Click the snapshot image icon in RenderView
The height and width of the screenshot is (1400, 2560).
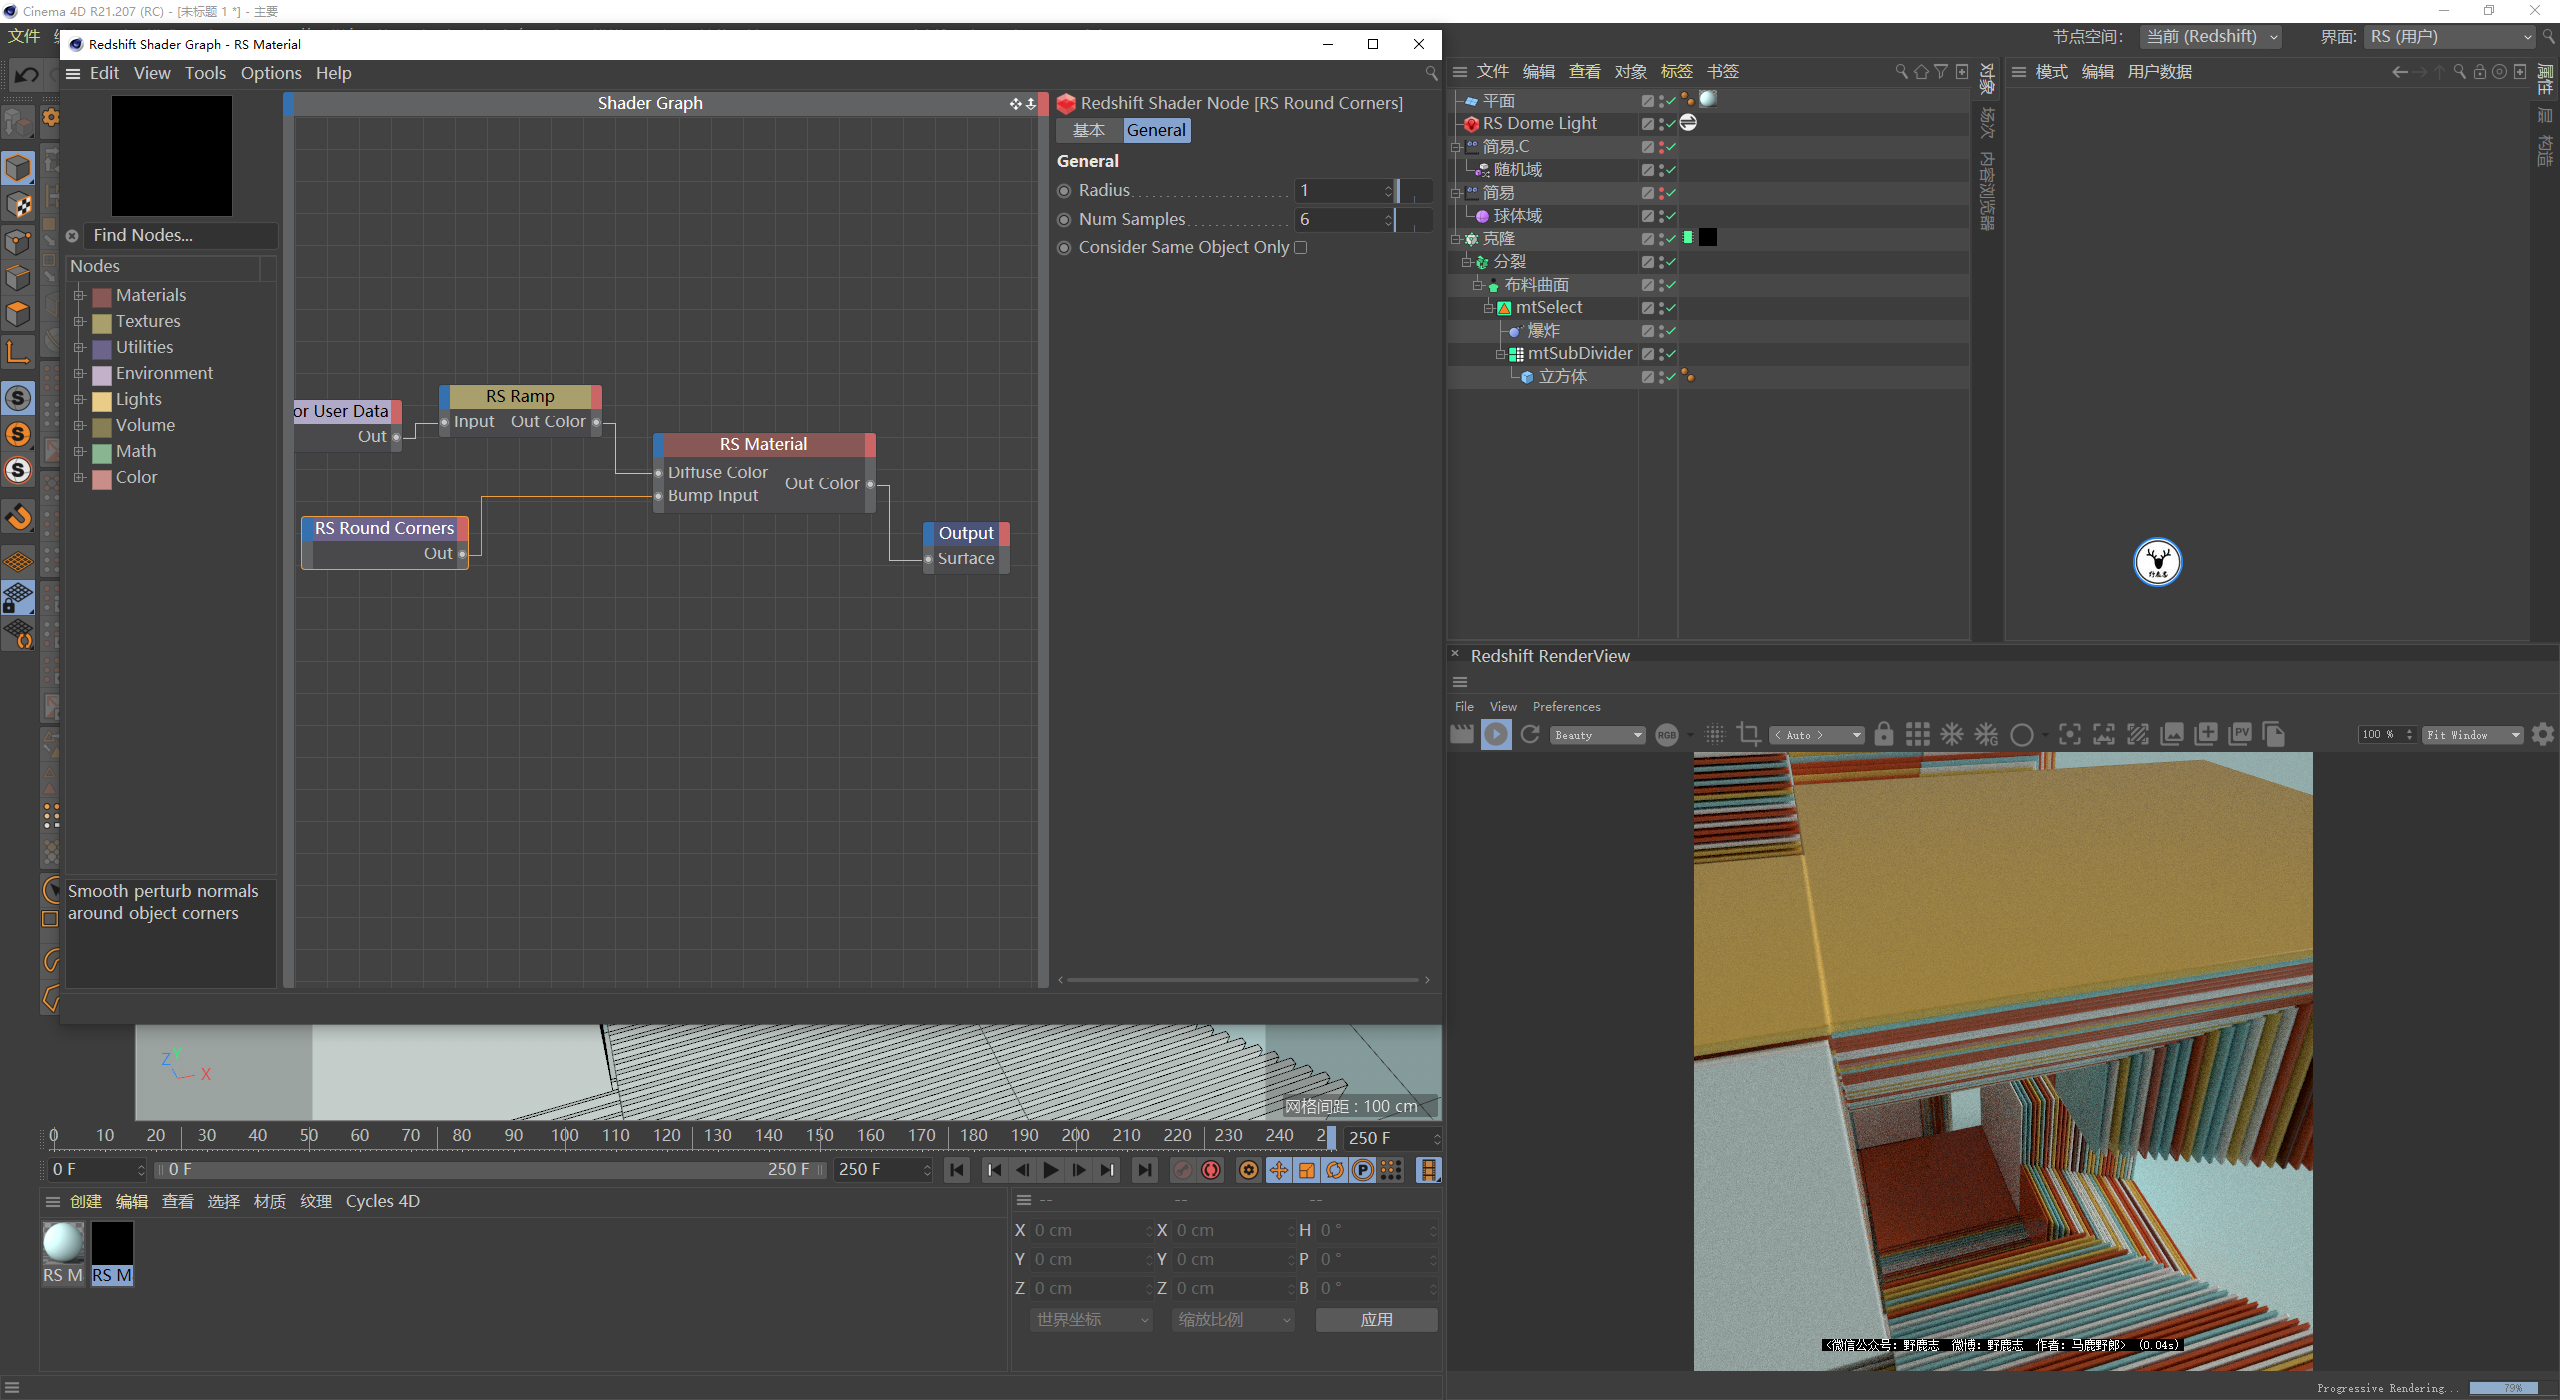(2172, 735)
